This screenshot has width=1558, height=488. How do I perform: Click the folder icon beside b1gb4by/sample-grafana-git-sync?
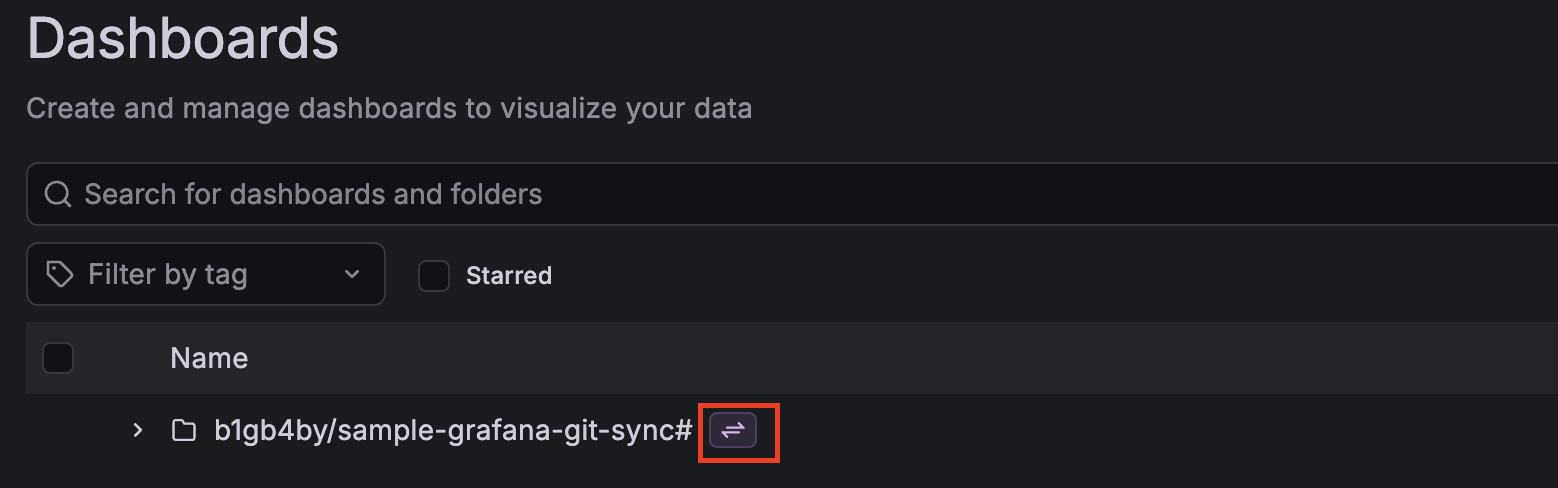tap(183, 431)
